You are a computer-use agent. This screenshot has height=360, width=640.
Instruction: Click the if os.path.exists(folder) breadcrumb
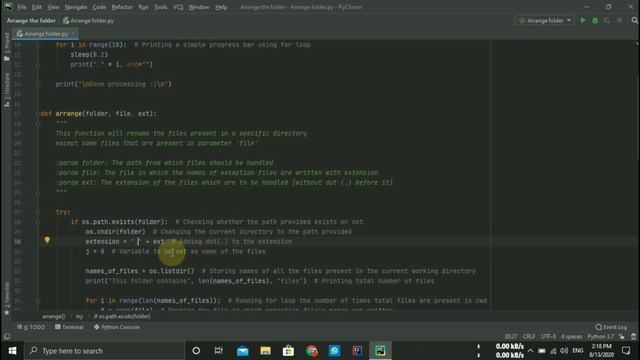122,316
